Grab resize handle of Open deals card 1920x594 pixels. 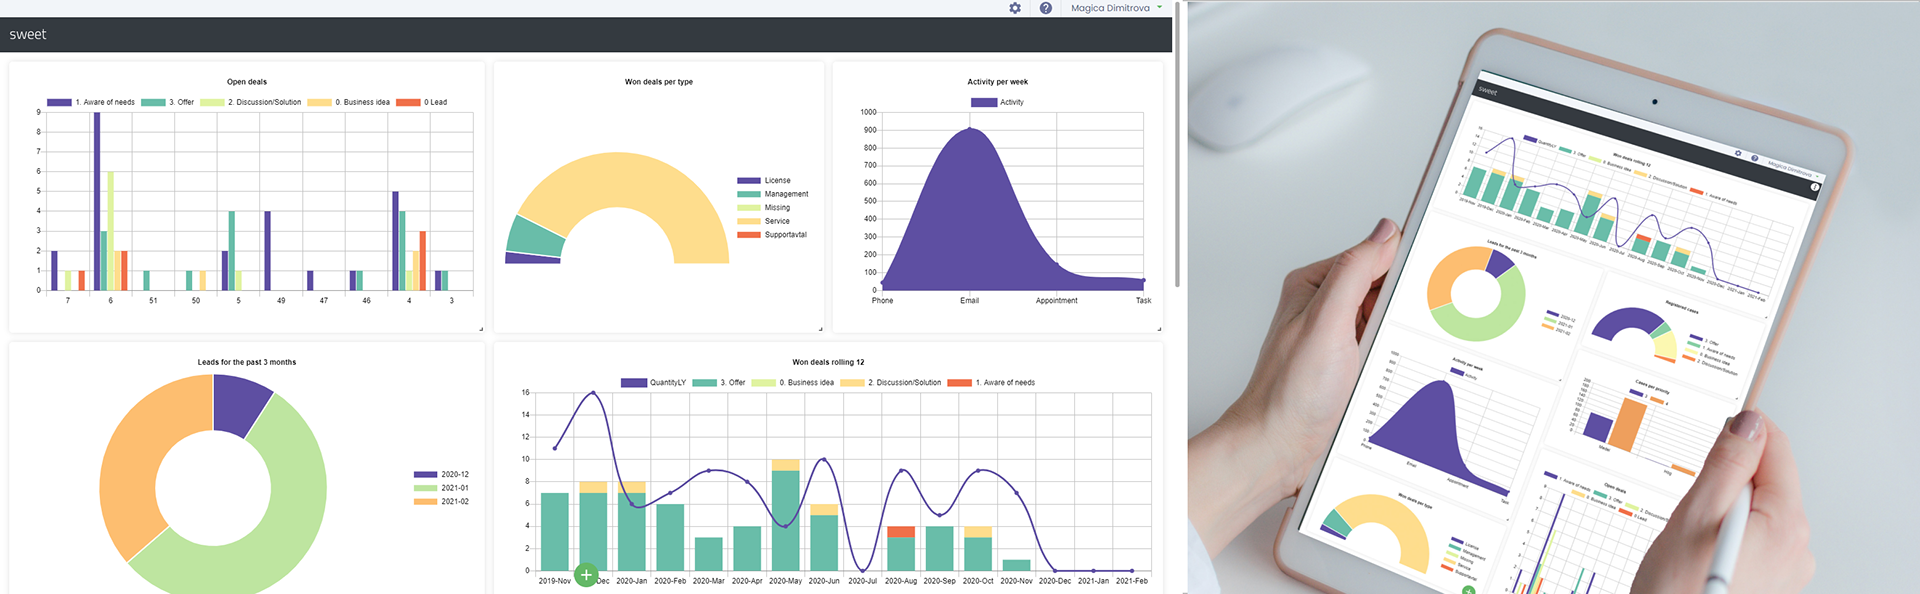[481, 328]
